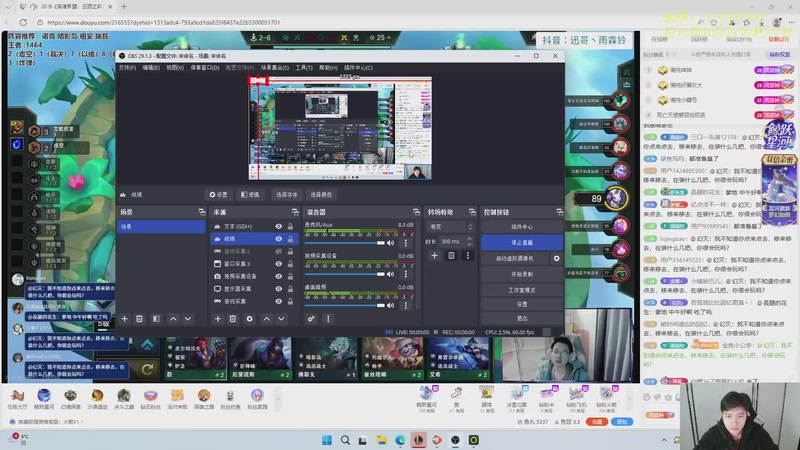Open the 渐变 transition type dropdown
Viewport: 800px width, 450px height.
click(x=451, y=227)
